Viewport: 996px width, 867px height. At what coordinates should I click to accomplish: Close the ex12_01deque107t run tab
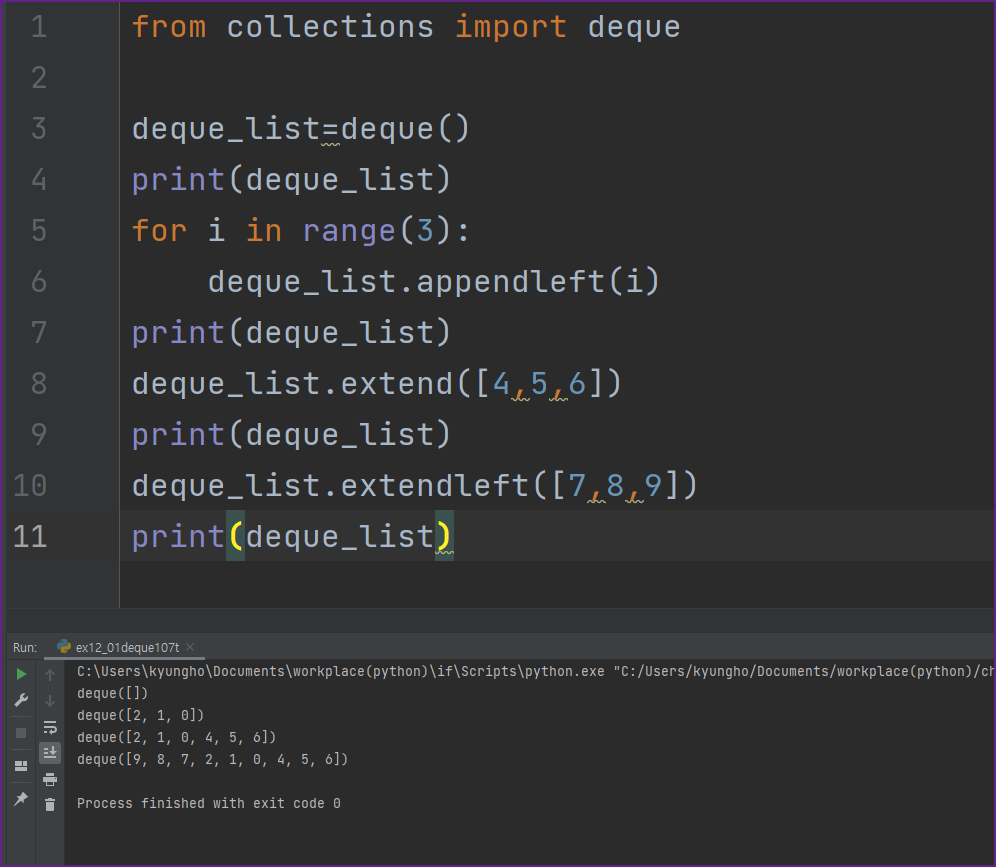(x=190, y=646)
